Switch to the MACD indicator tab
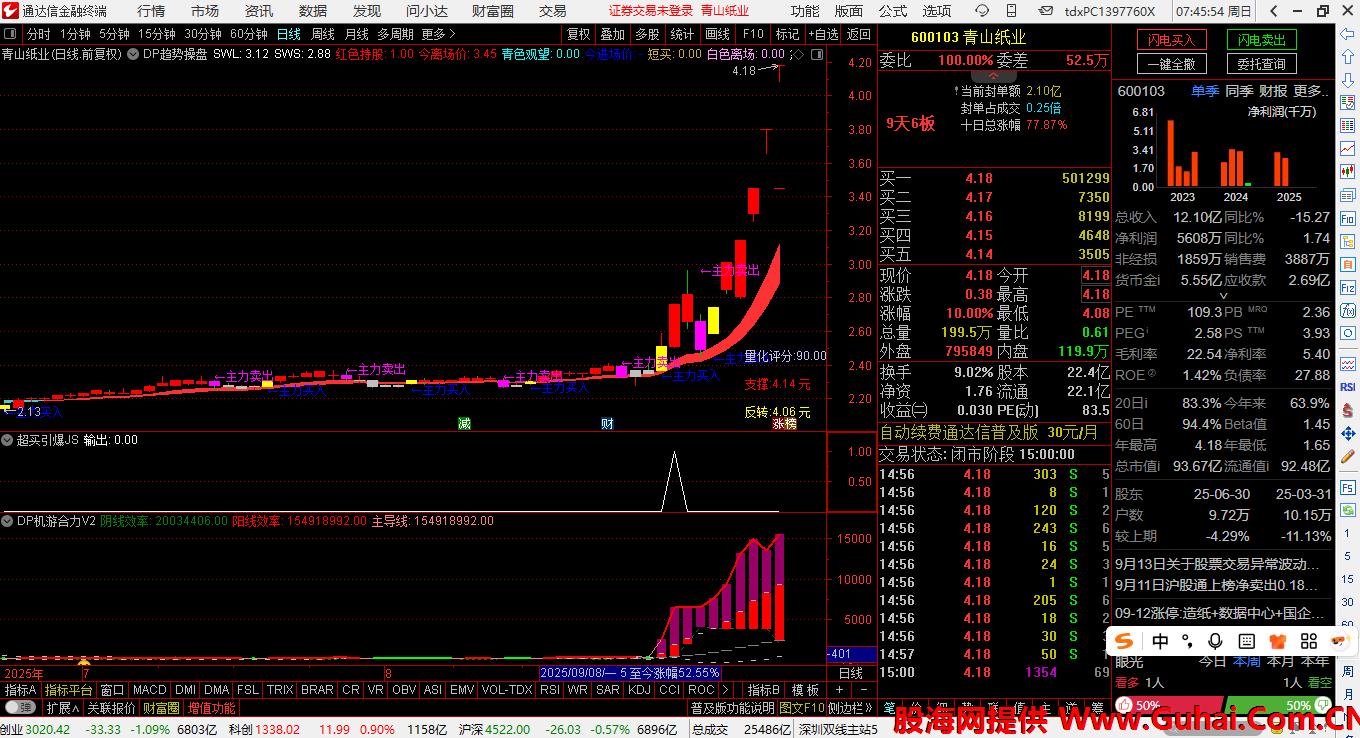 149,690
